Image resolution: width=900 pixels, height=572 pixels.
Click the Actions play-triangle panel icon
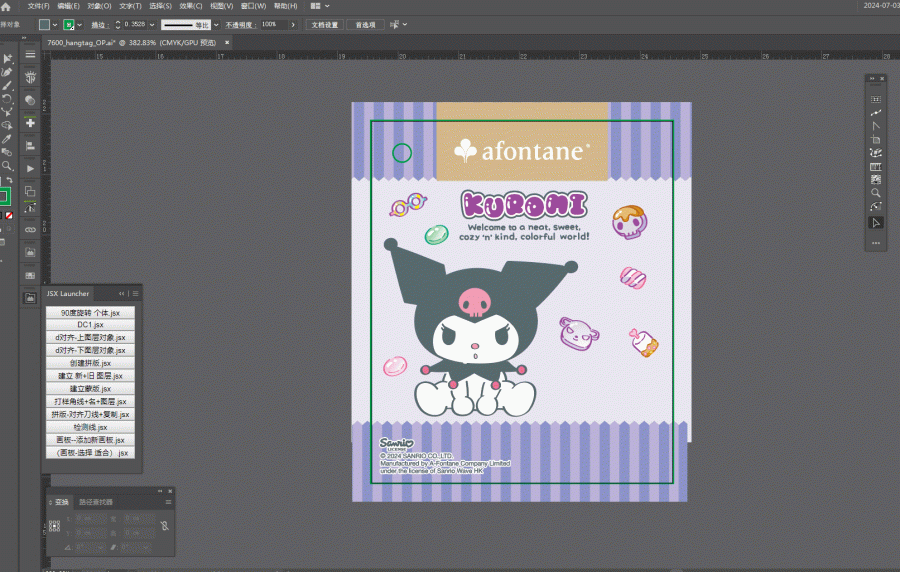click(30, 169)
